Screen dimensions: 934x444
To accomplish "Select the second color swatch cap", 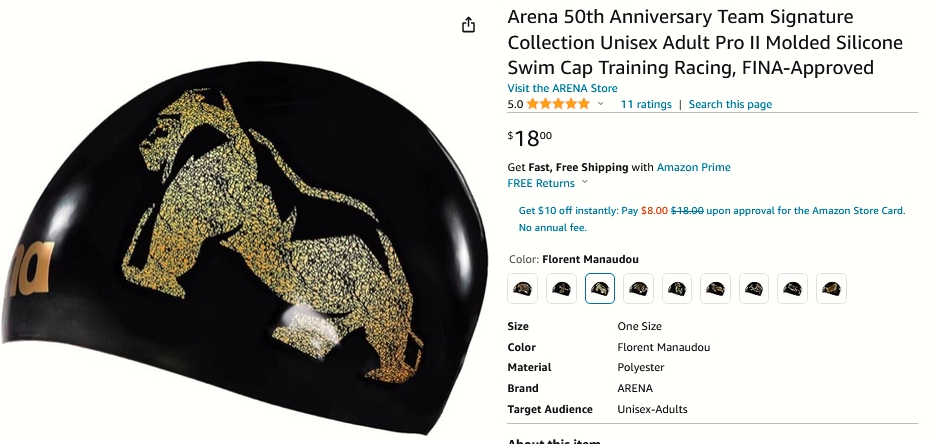I will point(562,288).
